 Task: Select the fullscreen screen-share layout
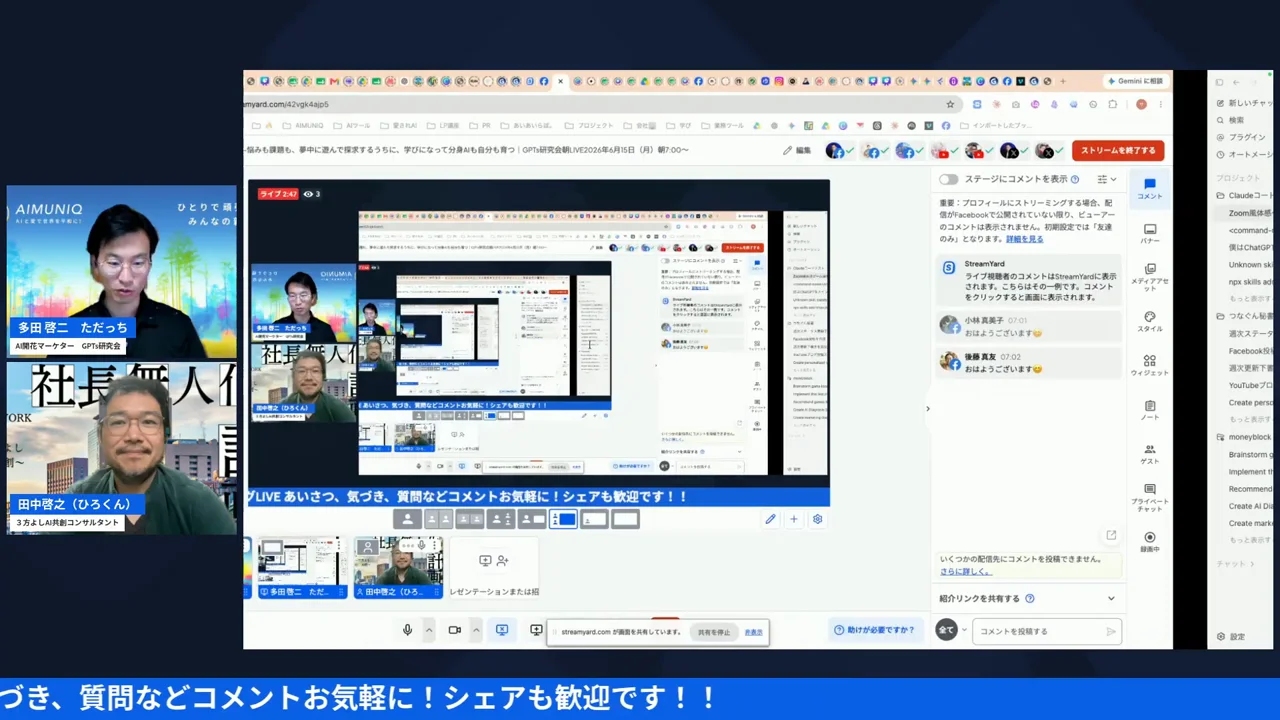coord(625,519)
